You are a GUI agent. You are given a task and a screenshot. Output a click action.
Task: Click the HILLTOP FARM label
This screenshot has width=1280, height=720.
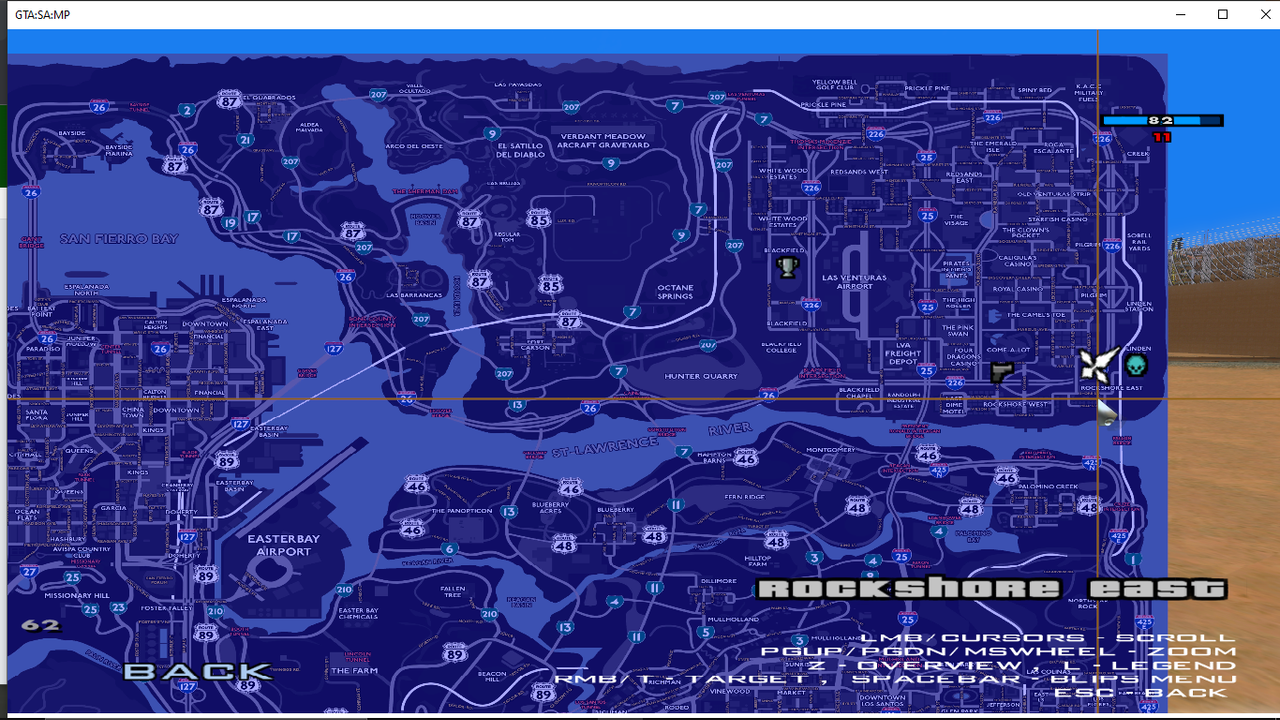(x=758, y=561)
